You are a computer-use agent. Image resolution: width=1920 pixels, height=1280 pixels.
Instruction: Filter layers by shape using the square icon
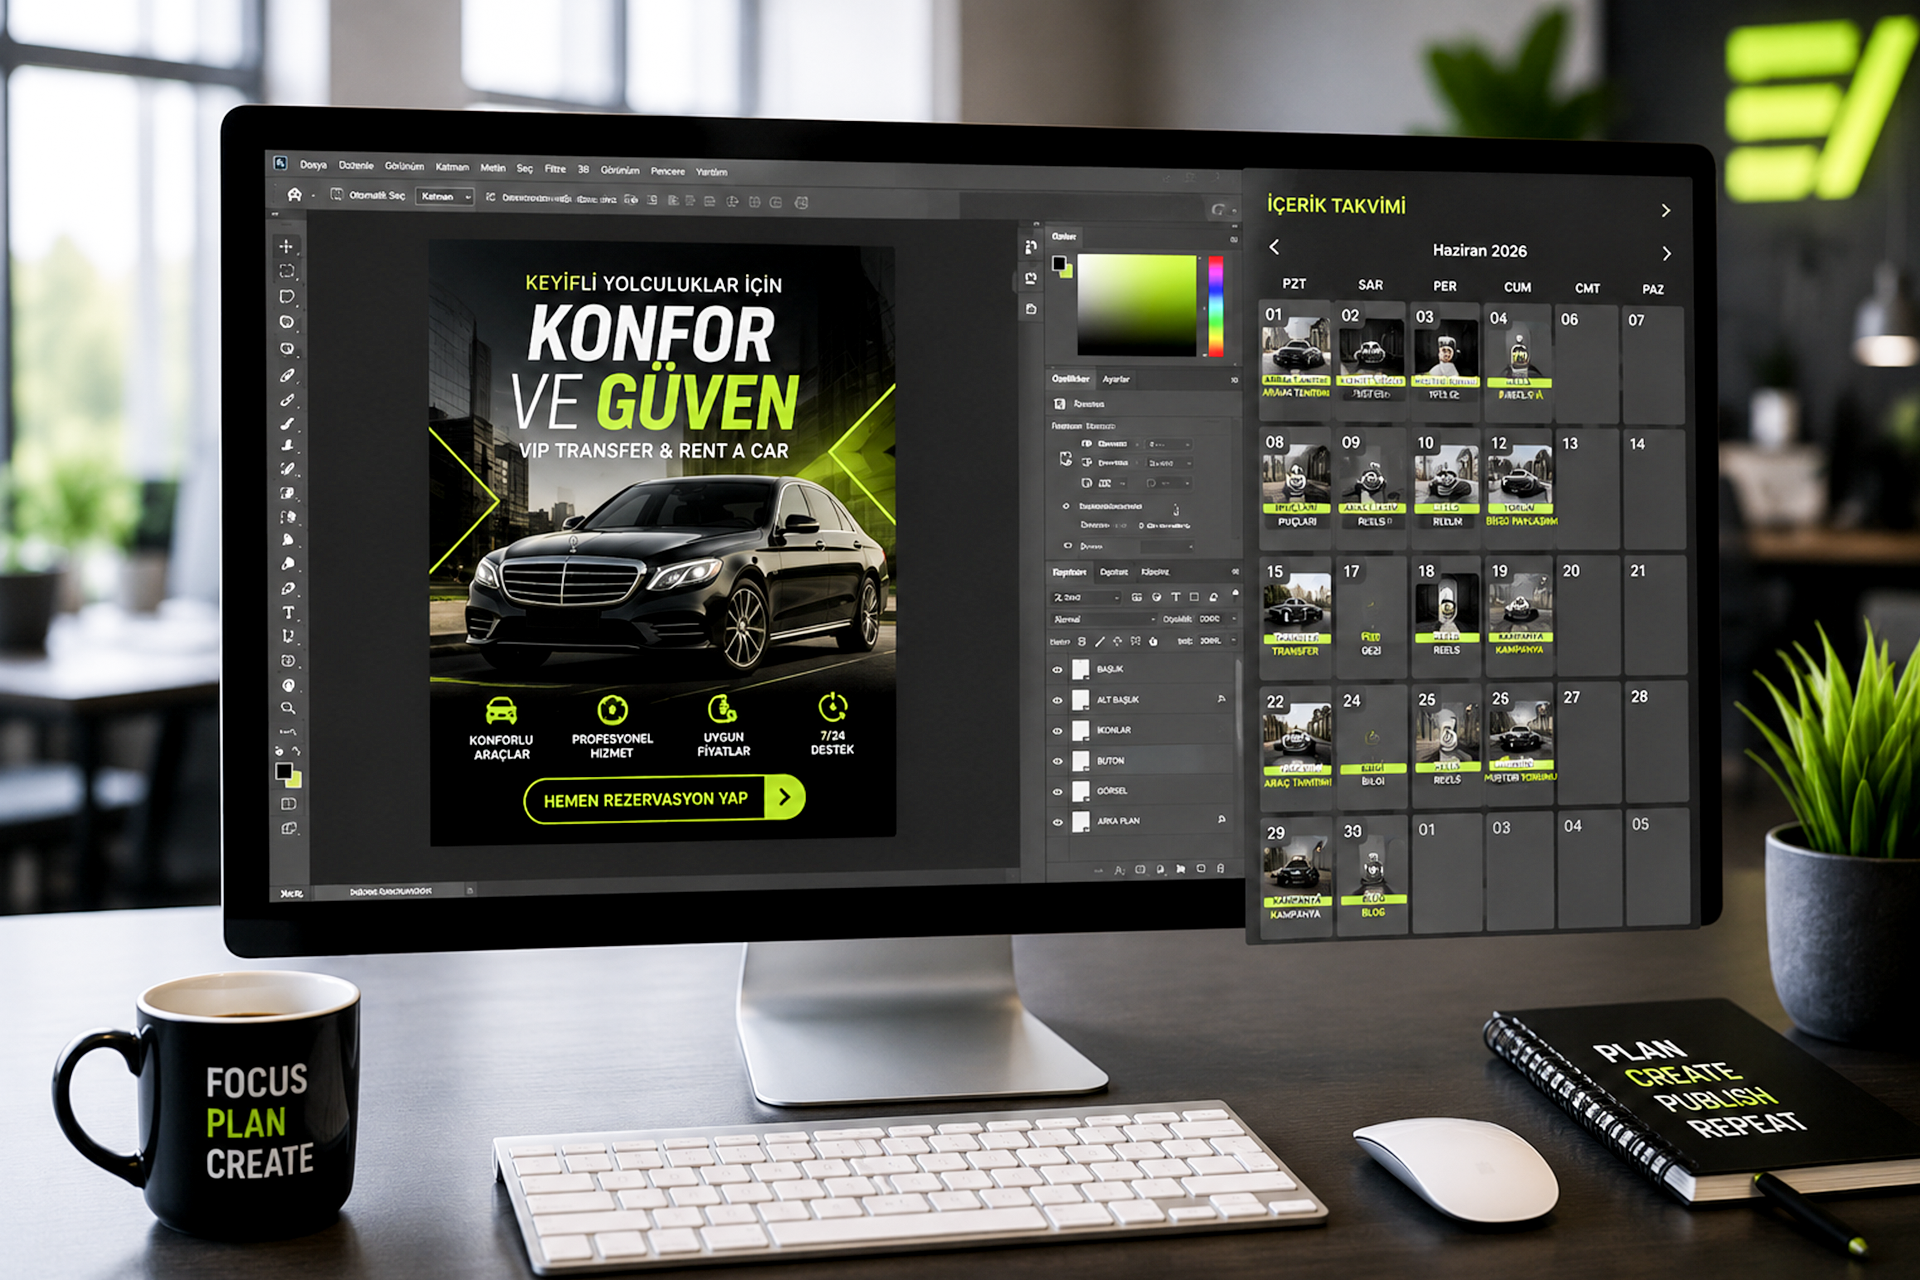click(x=1194, y=597)
